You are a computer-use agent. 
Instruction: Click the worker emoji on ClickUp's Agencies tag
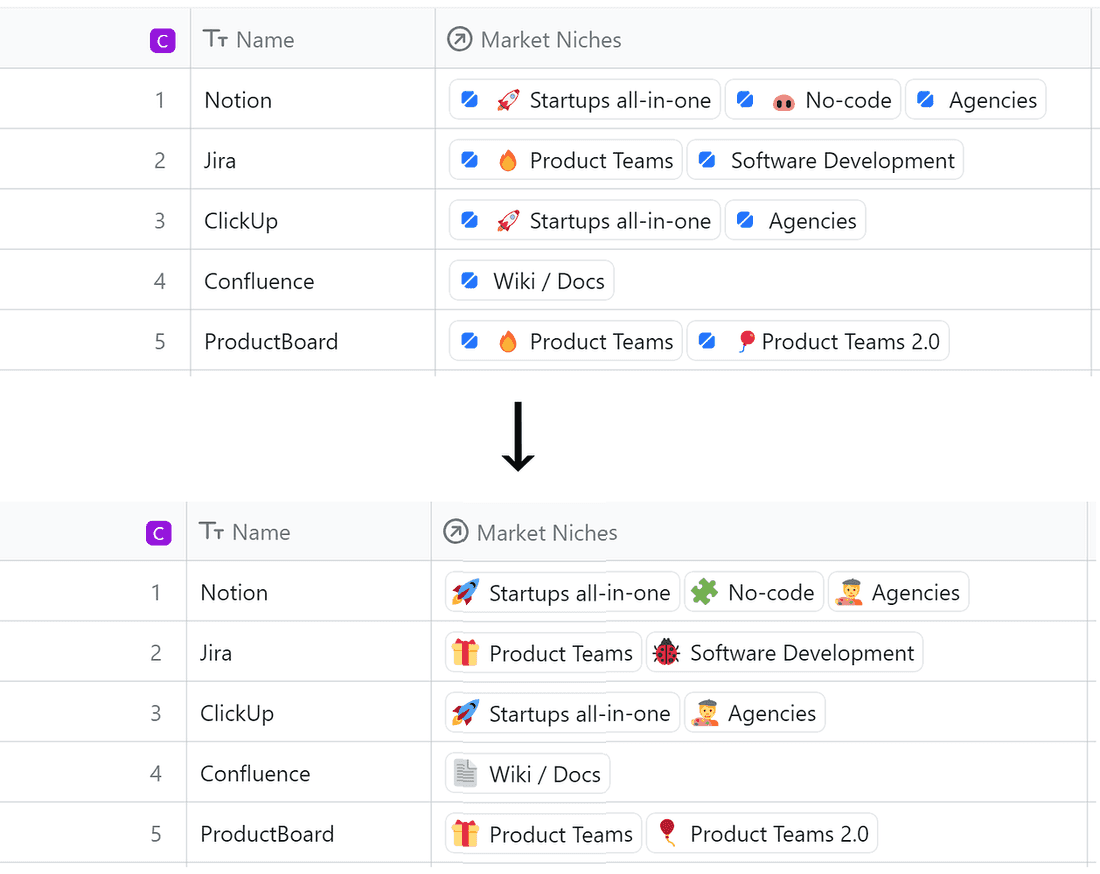(705, 714)
